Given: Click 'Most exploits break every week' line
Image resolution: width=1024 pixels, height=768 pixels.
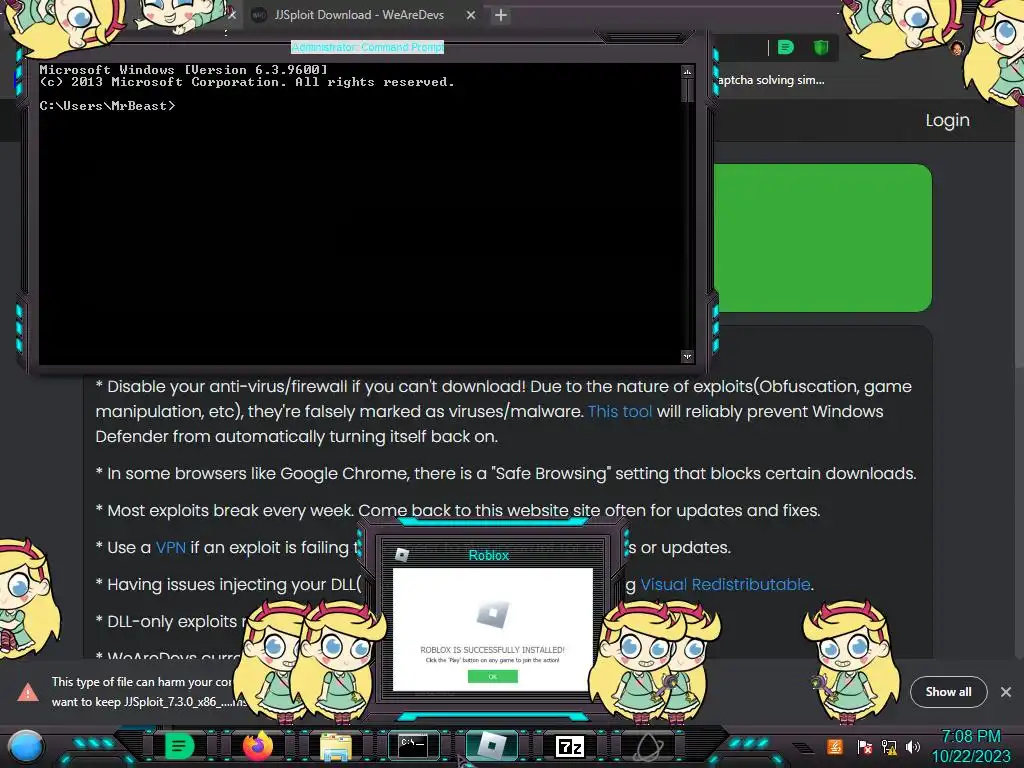Looking at the screenshot, I should tap(458, 511).
